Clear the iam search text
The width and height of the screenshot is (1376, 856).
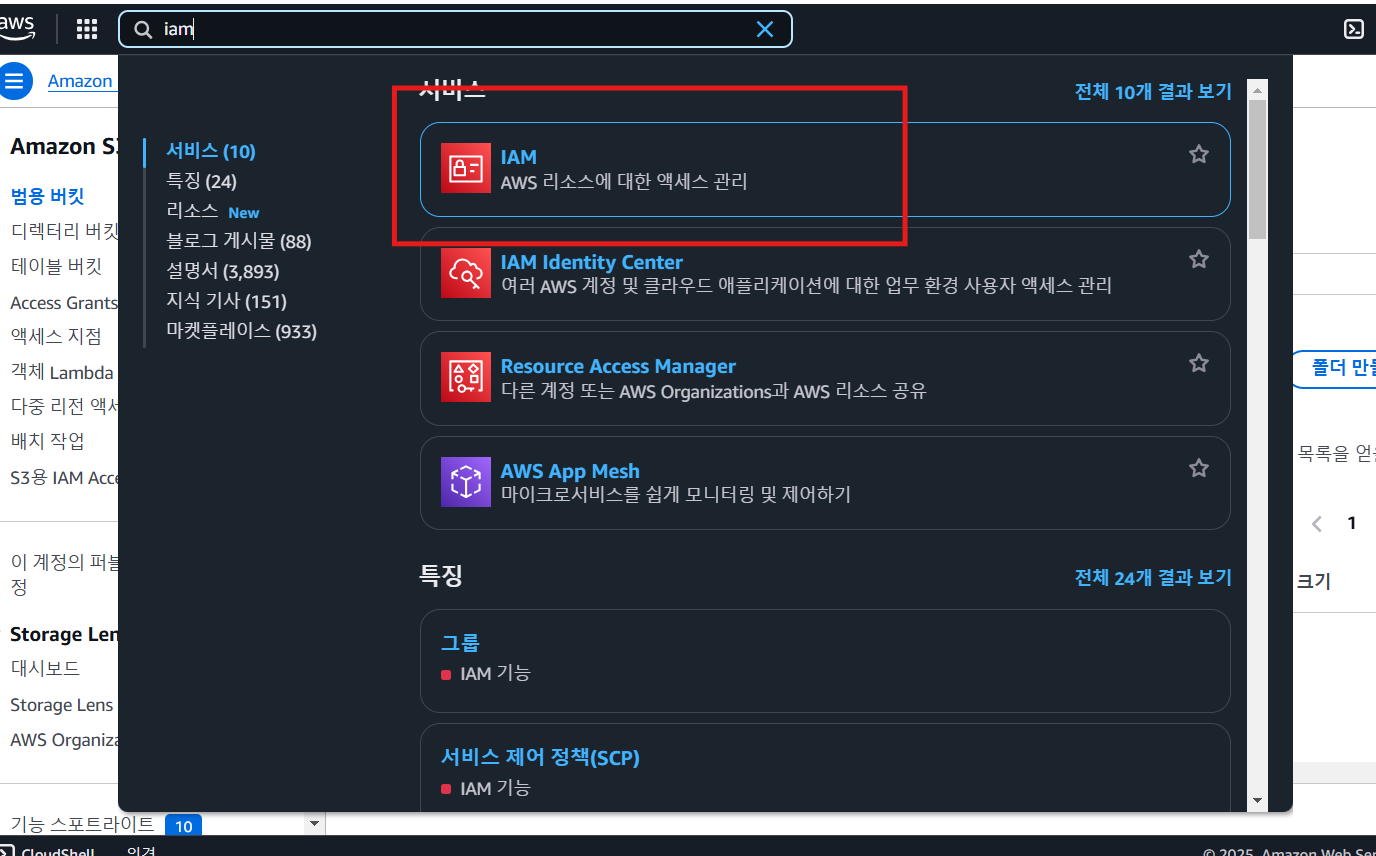click(765, 29)
